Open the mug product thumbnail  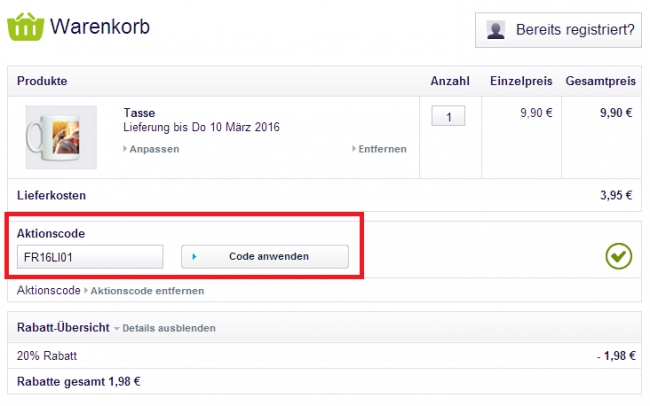(61, 137)
